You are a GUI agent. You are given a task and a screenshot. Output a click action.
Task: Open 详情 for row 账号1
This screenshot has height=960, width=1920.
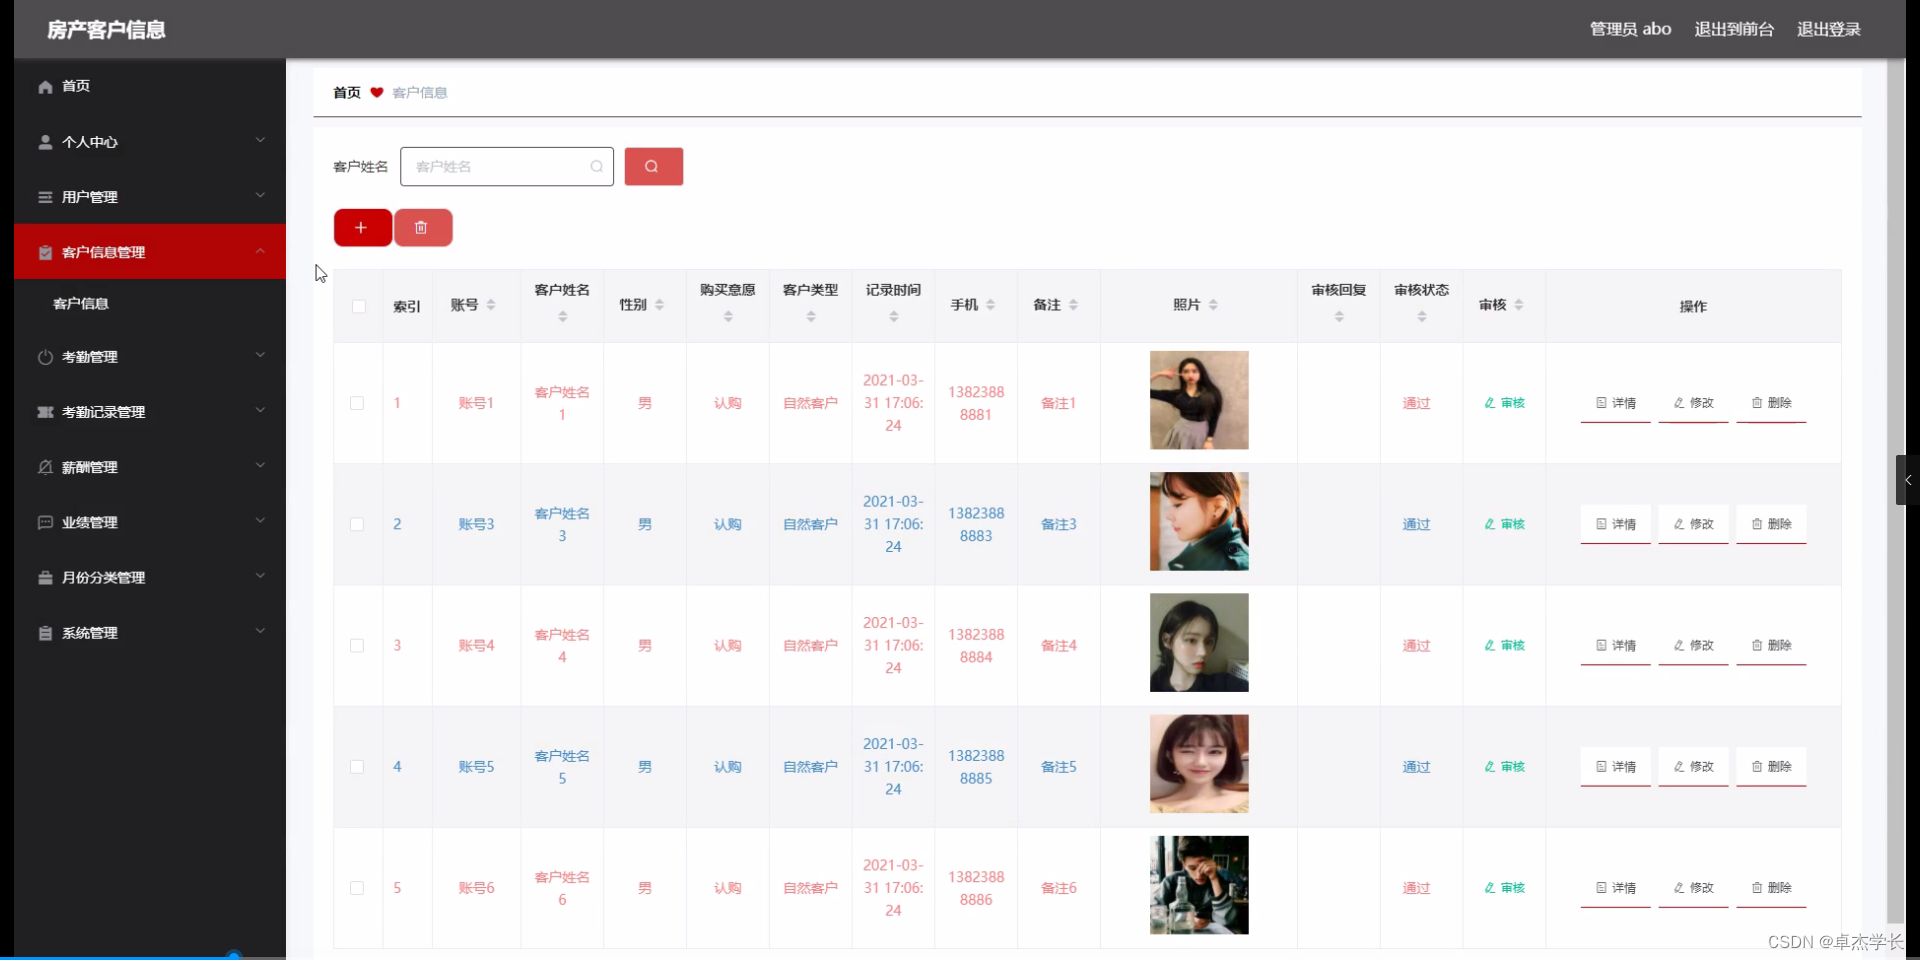pyautogui.click(x=1616, y=404)
